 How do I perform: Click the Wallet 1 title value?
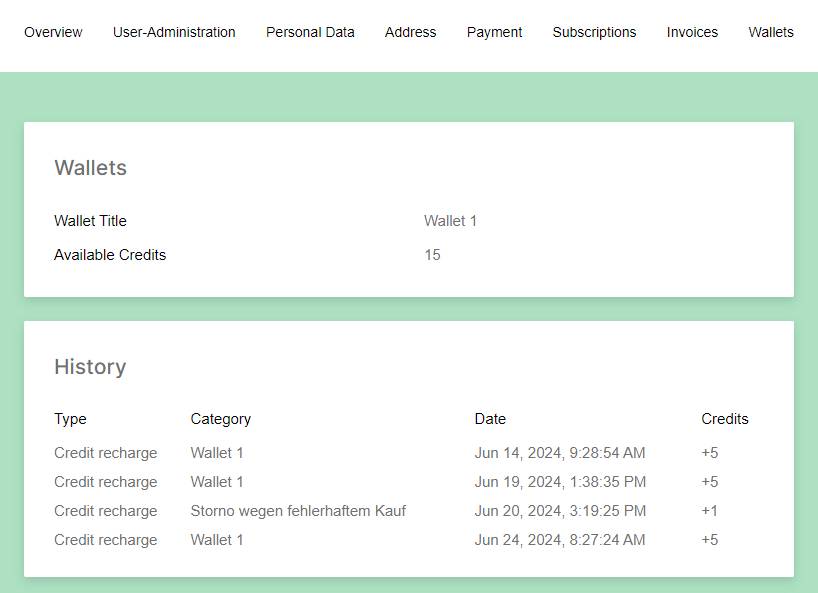[450, 221]
